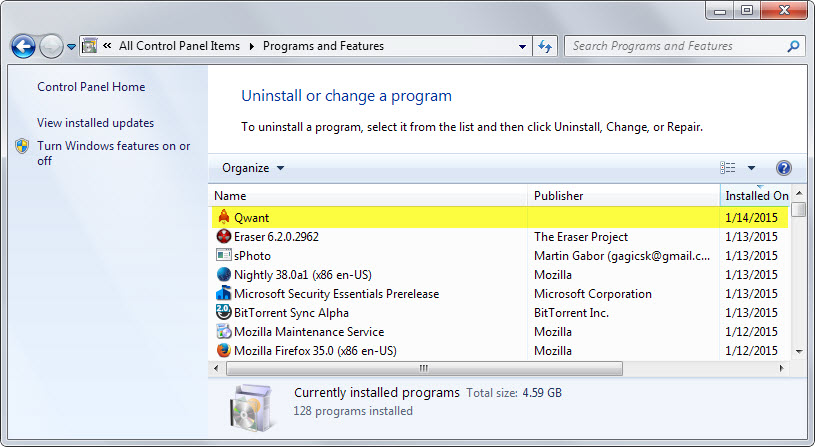Viewport: 815px width, 447px height.
Task: Click the Control Panel icon in address bar
Action: pyautogui.click(x=90, y=46)
